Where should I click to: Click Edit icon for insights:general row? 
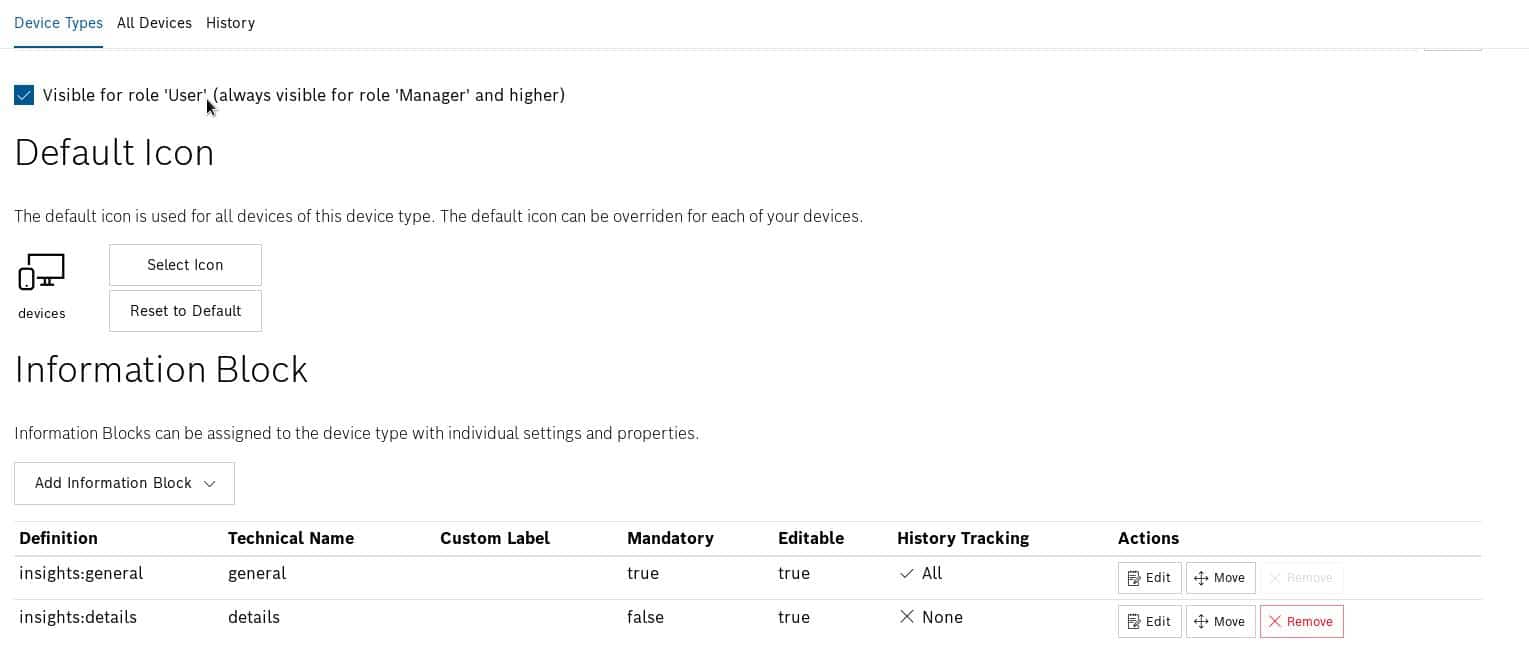(1134, 578)
